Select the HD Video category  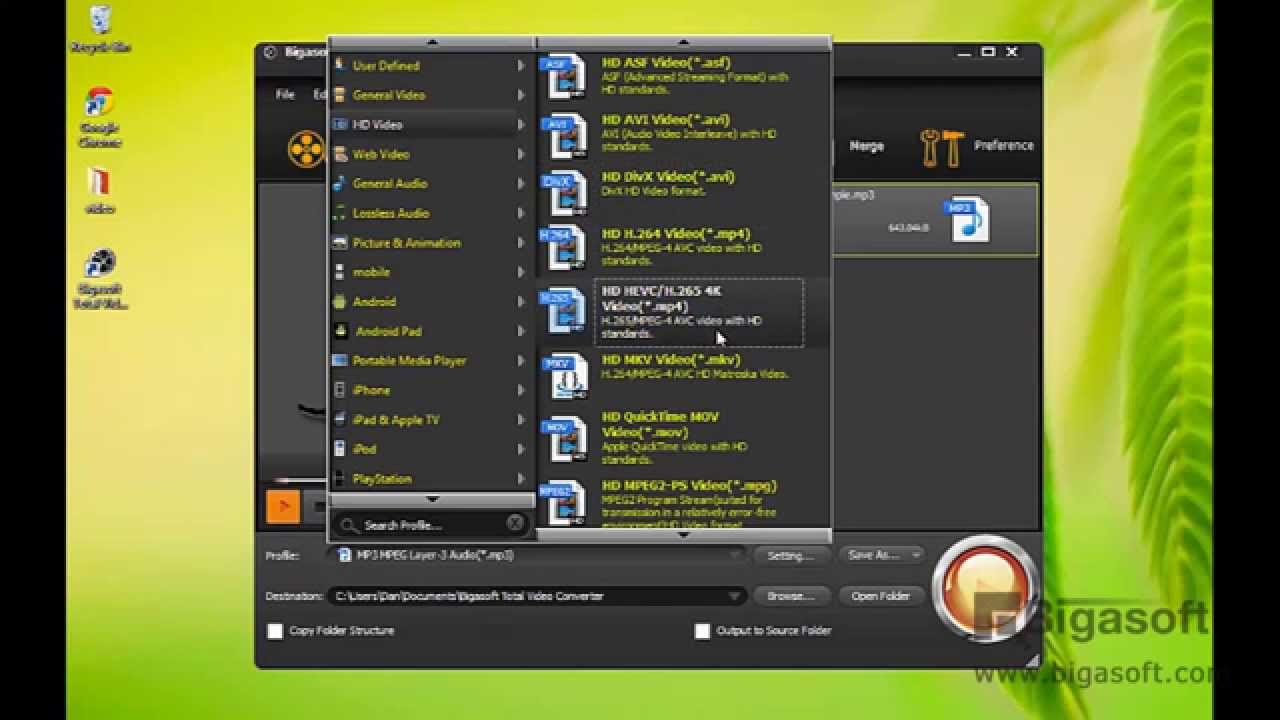(432, 125)
